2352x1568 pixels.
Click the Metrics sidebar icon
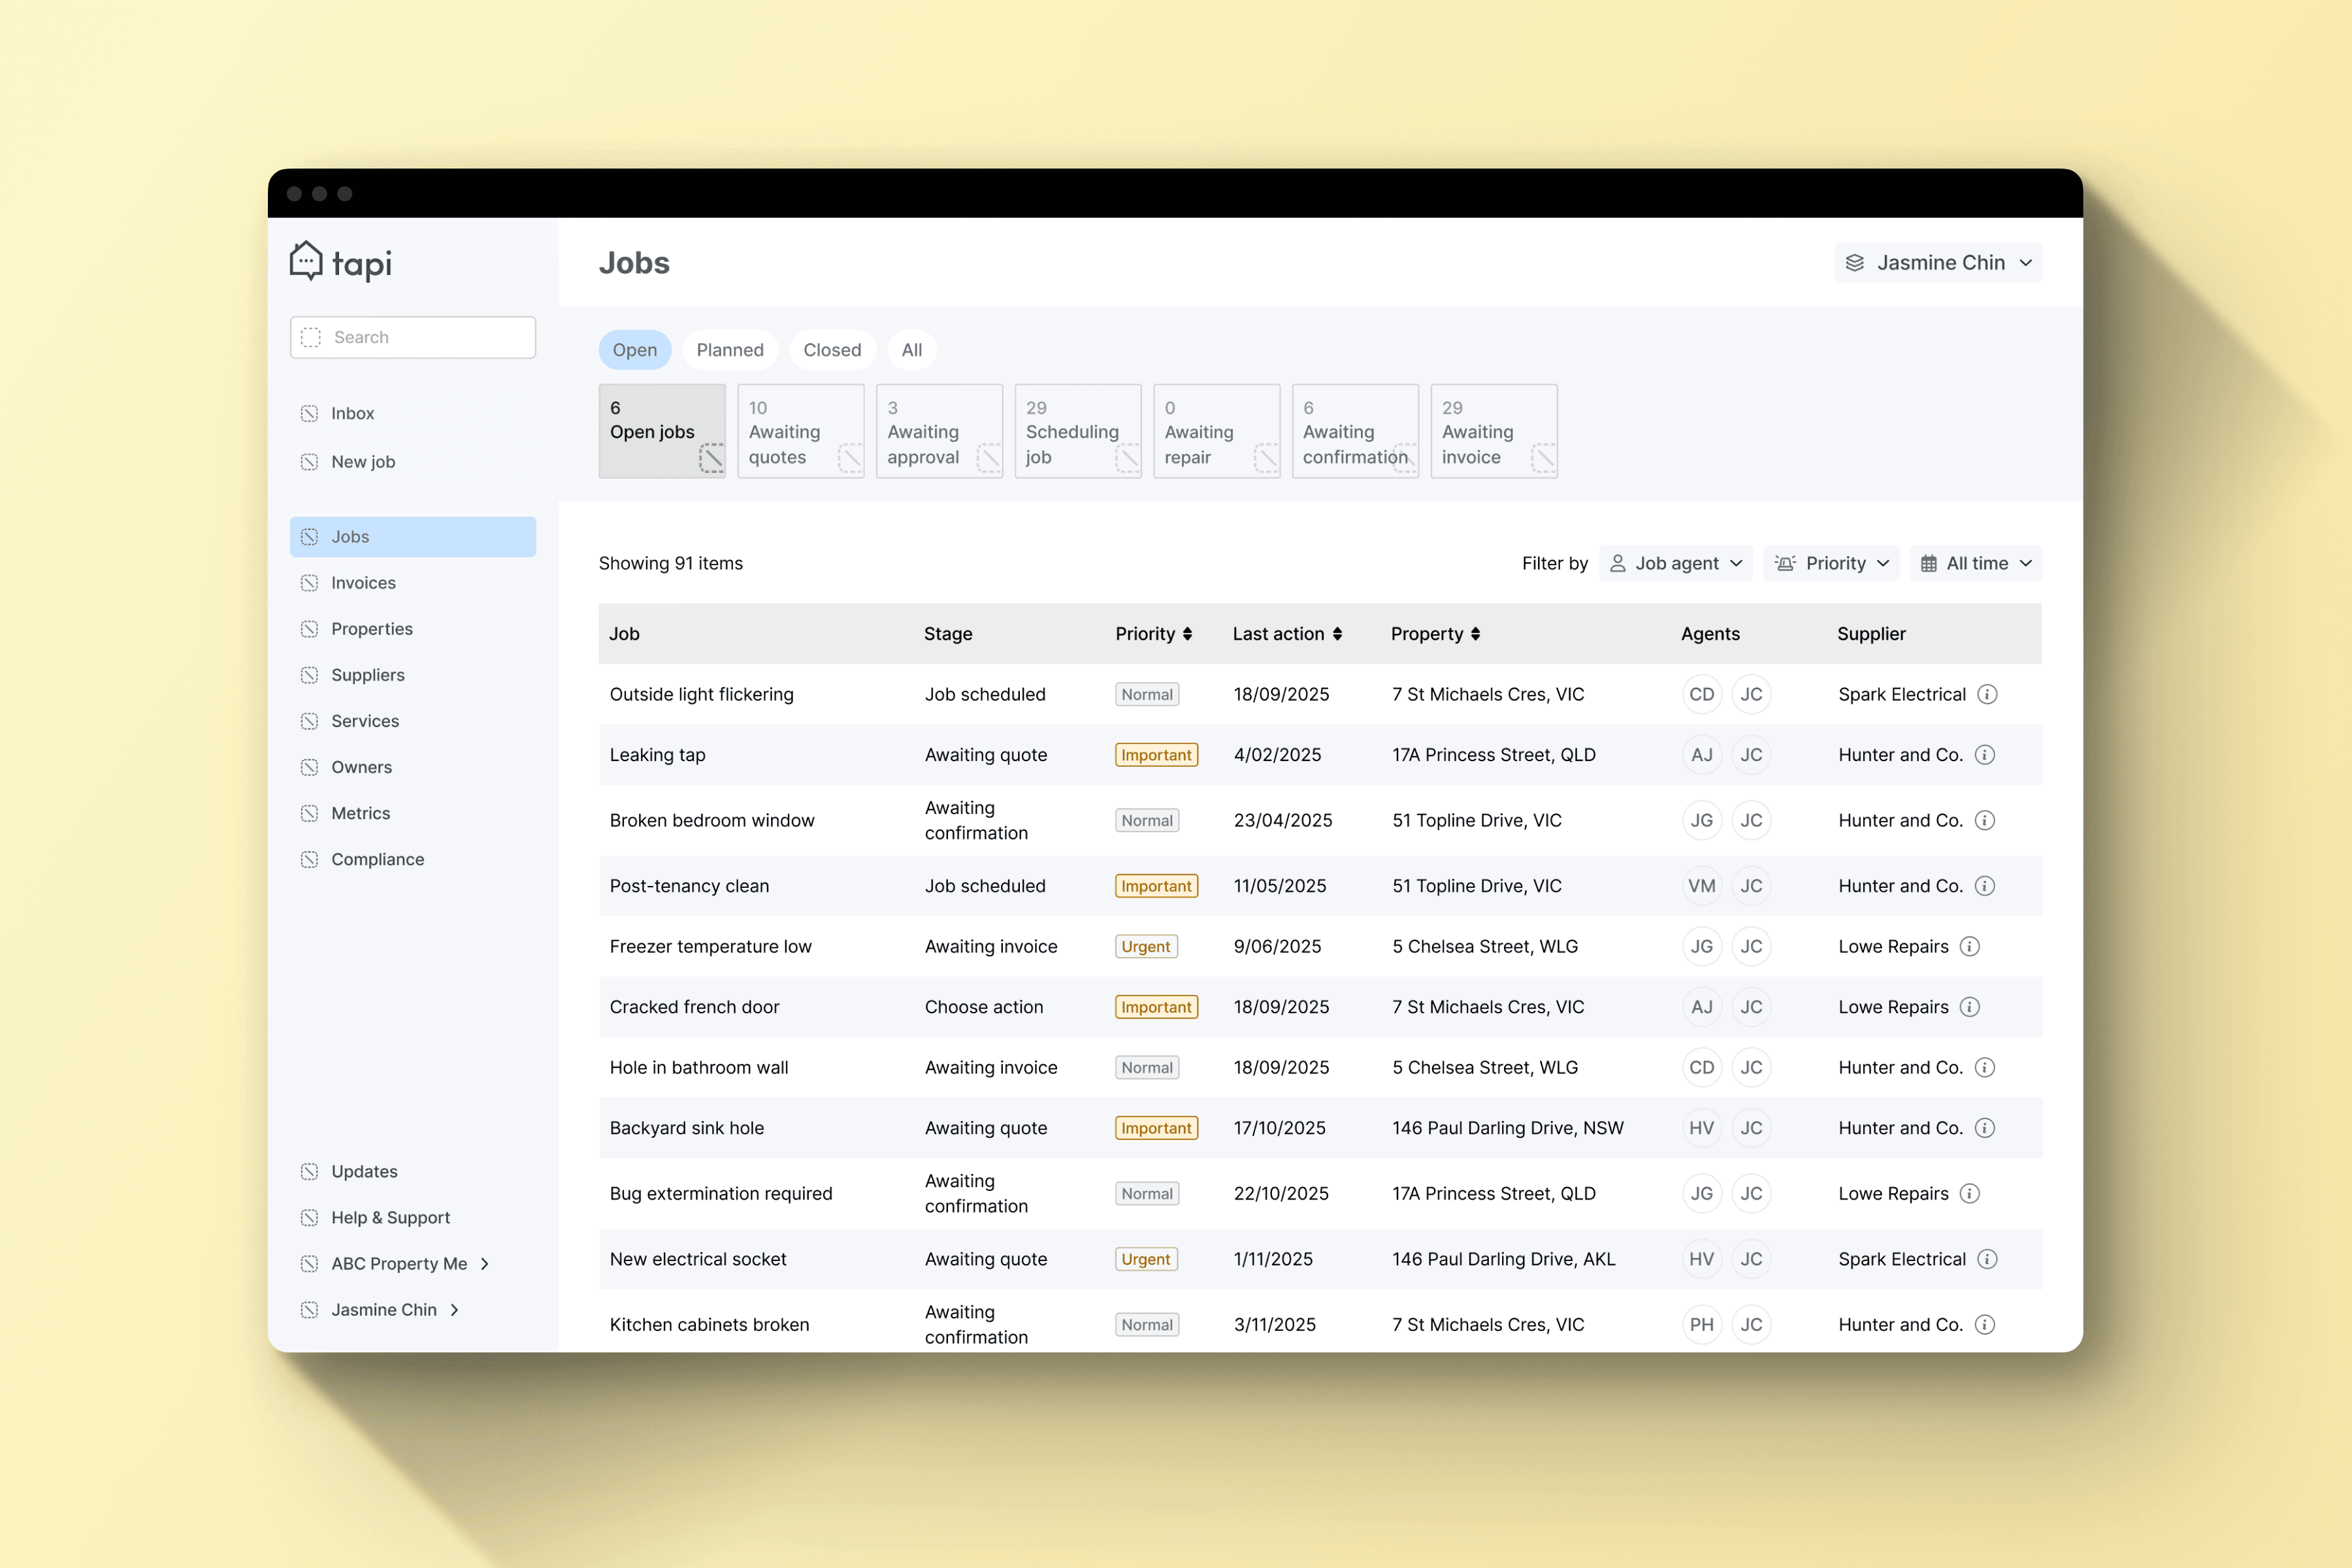tap(310, 813)
